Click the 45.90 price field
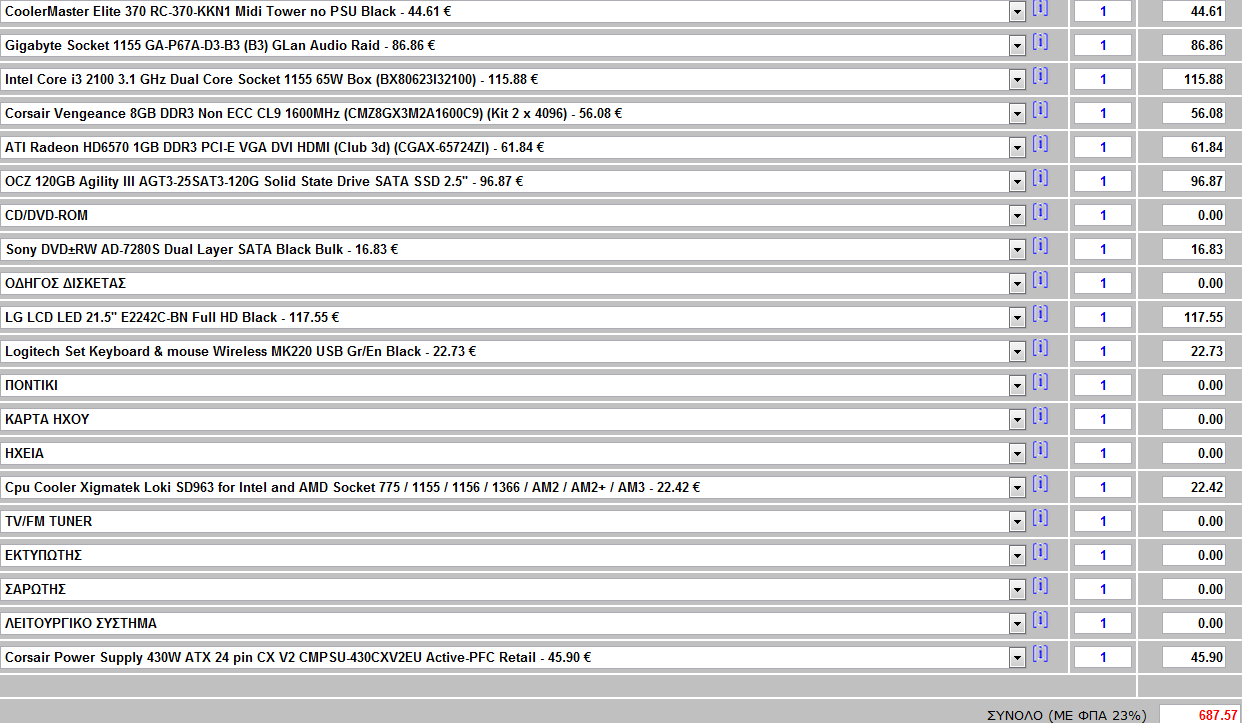This screenshot has width=1242, height=723. [1194, 658]
